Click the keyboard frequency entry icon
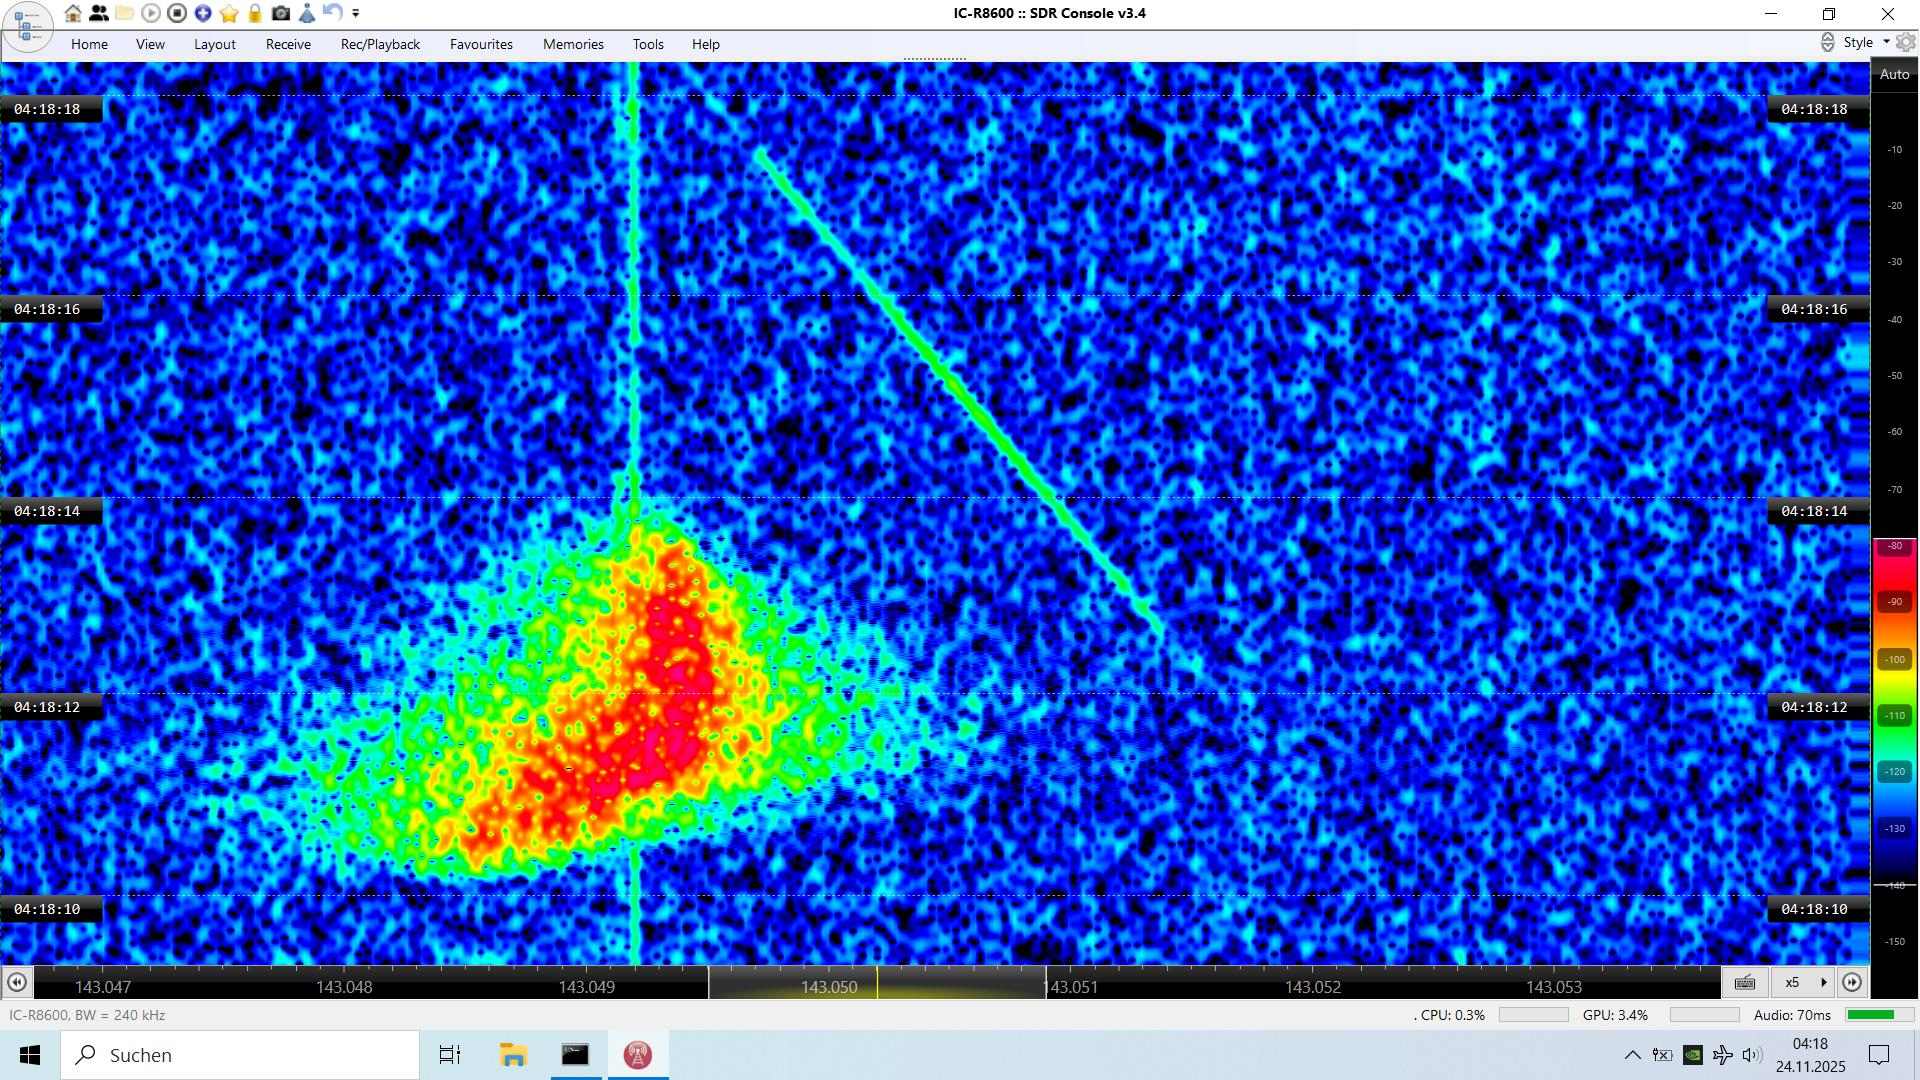 1745,982
